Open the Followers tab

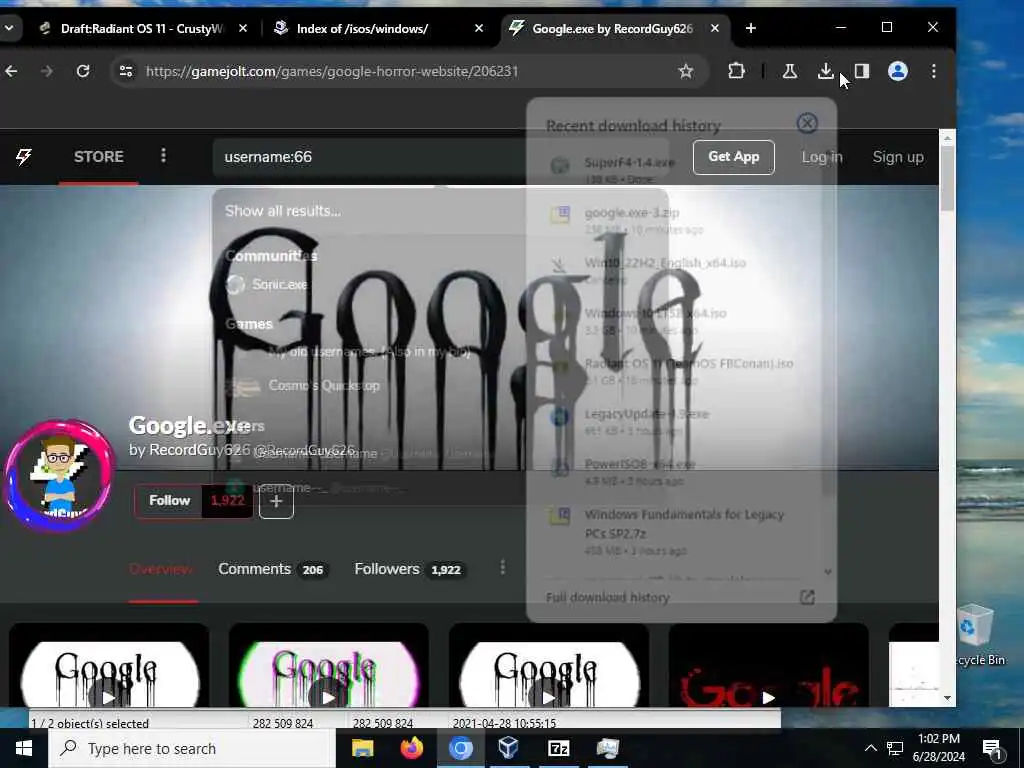coord(409,569)
